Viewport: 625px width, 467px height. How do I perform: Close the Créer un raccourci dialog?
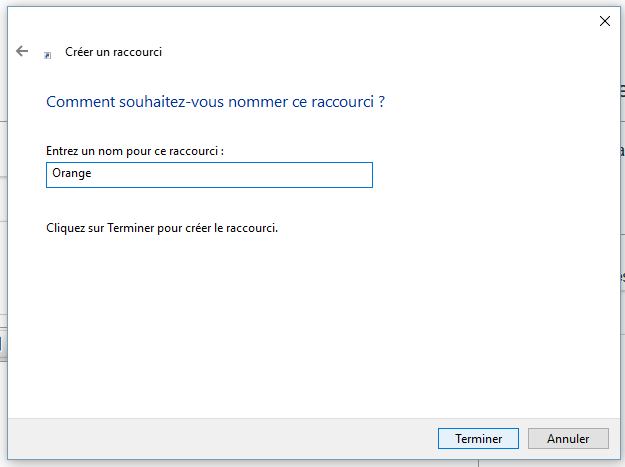pos(603,20)
